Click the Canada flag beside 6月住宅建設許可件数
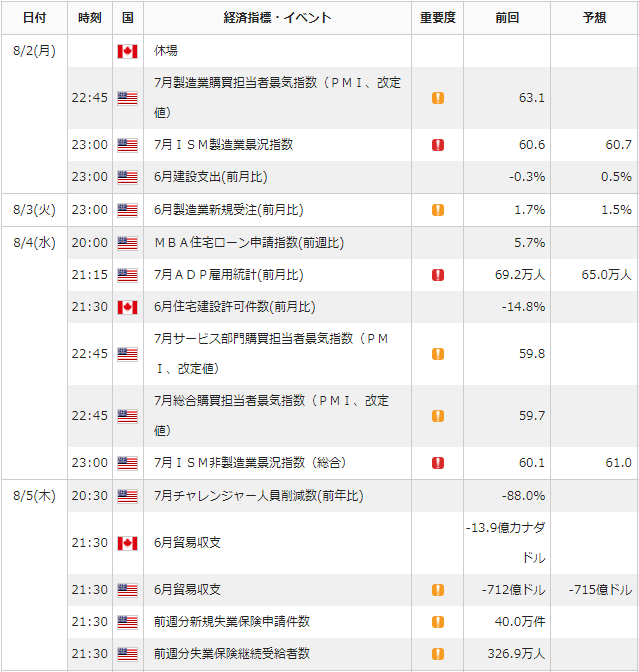This screenshot has width=639, height=672. [x=127, y=307]
